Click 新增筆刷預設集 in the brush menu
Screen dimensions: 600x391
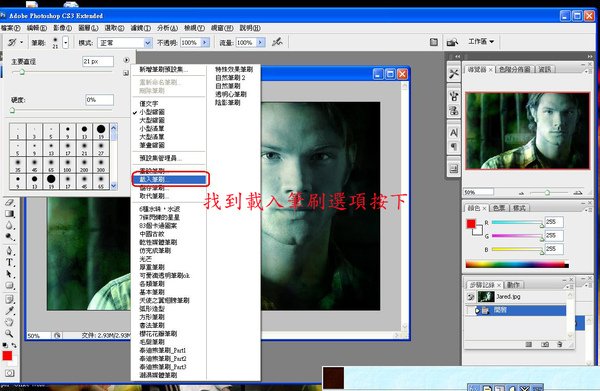click(x=163, y=69)
